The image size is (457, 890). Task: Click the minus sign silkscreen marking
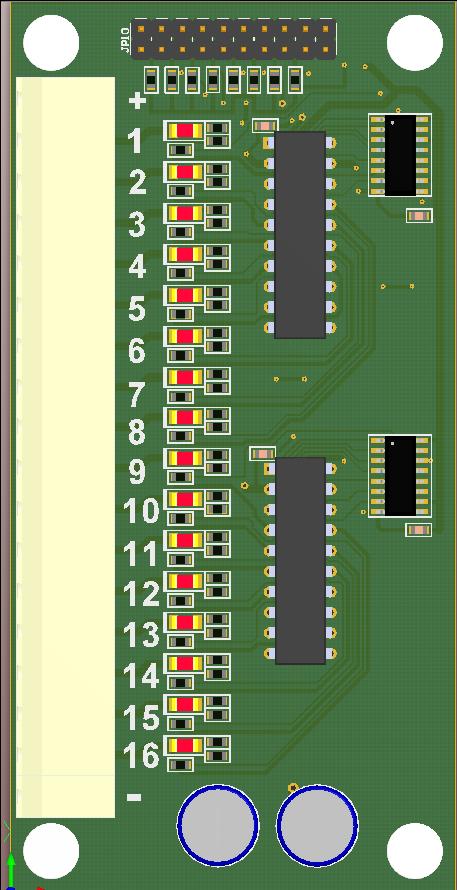point(135,797)
